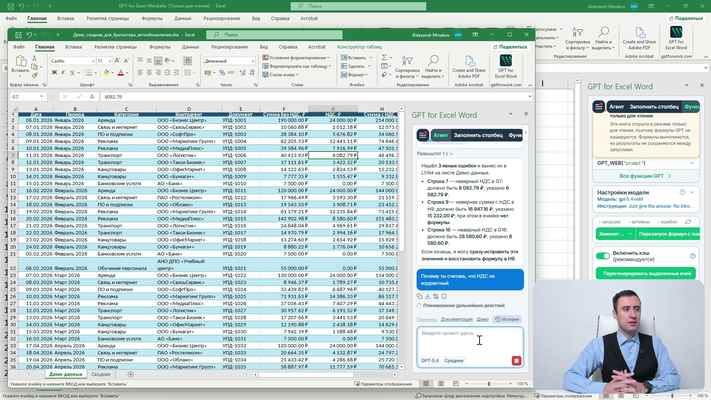
Task: Open Cell Styles in the front window
Action: tap(281, 74)
